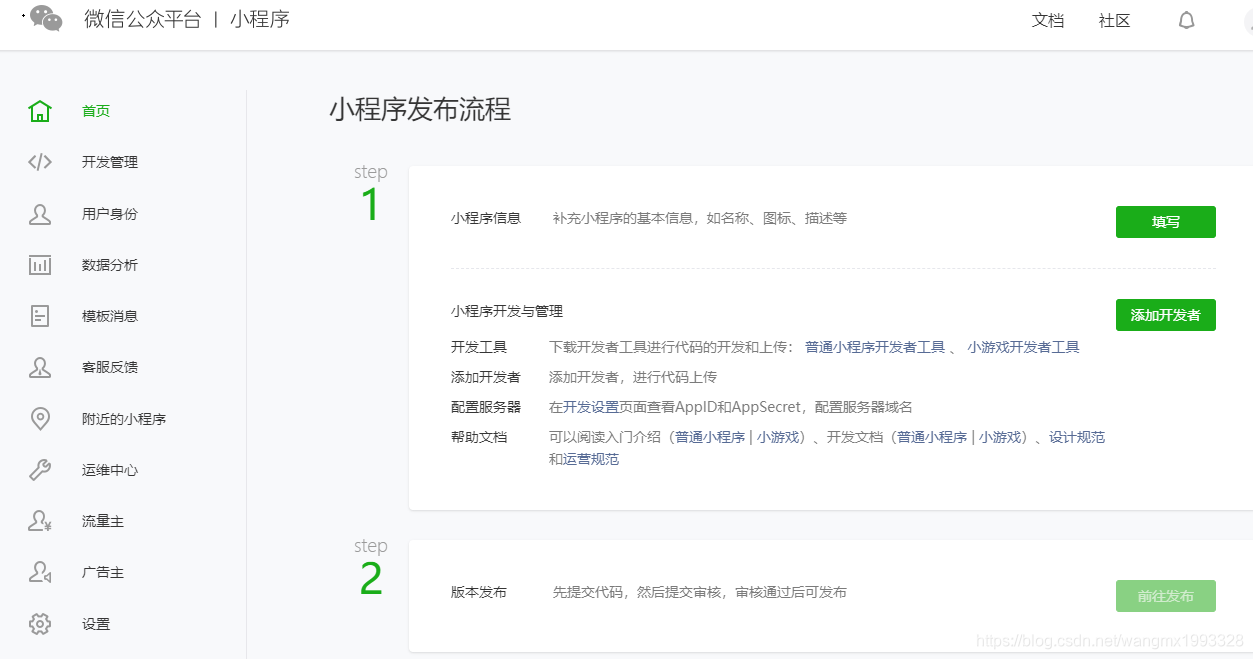Click the headset person icon for 客服反馈
Viewport: 1253px width, 659px height.
click(40, 367)
